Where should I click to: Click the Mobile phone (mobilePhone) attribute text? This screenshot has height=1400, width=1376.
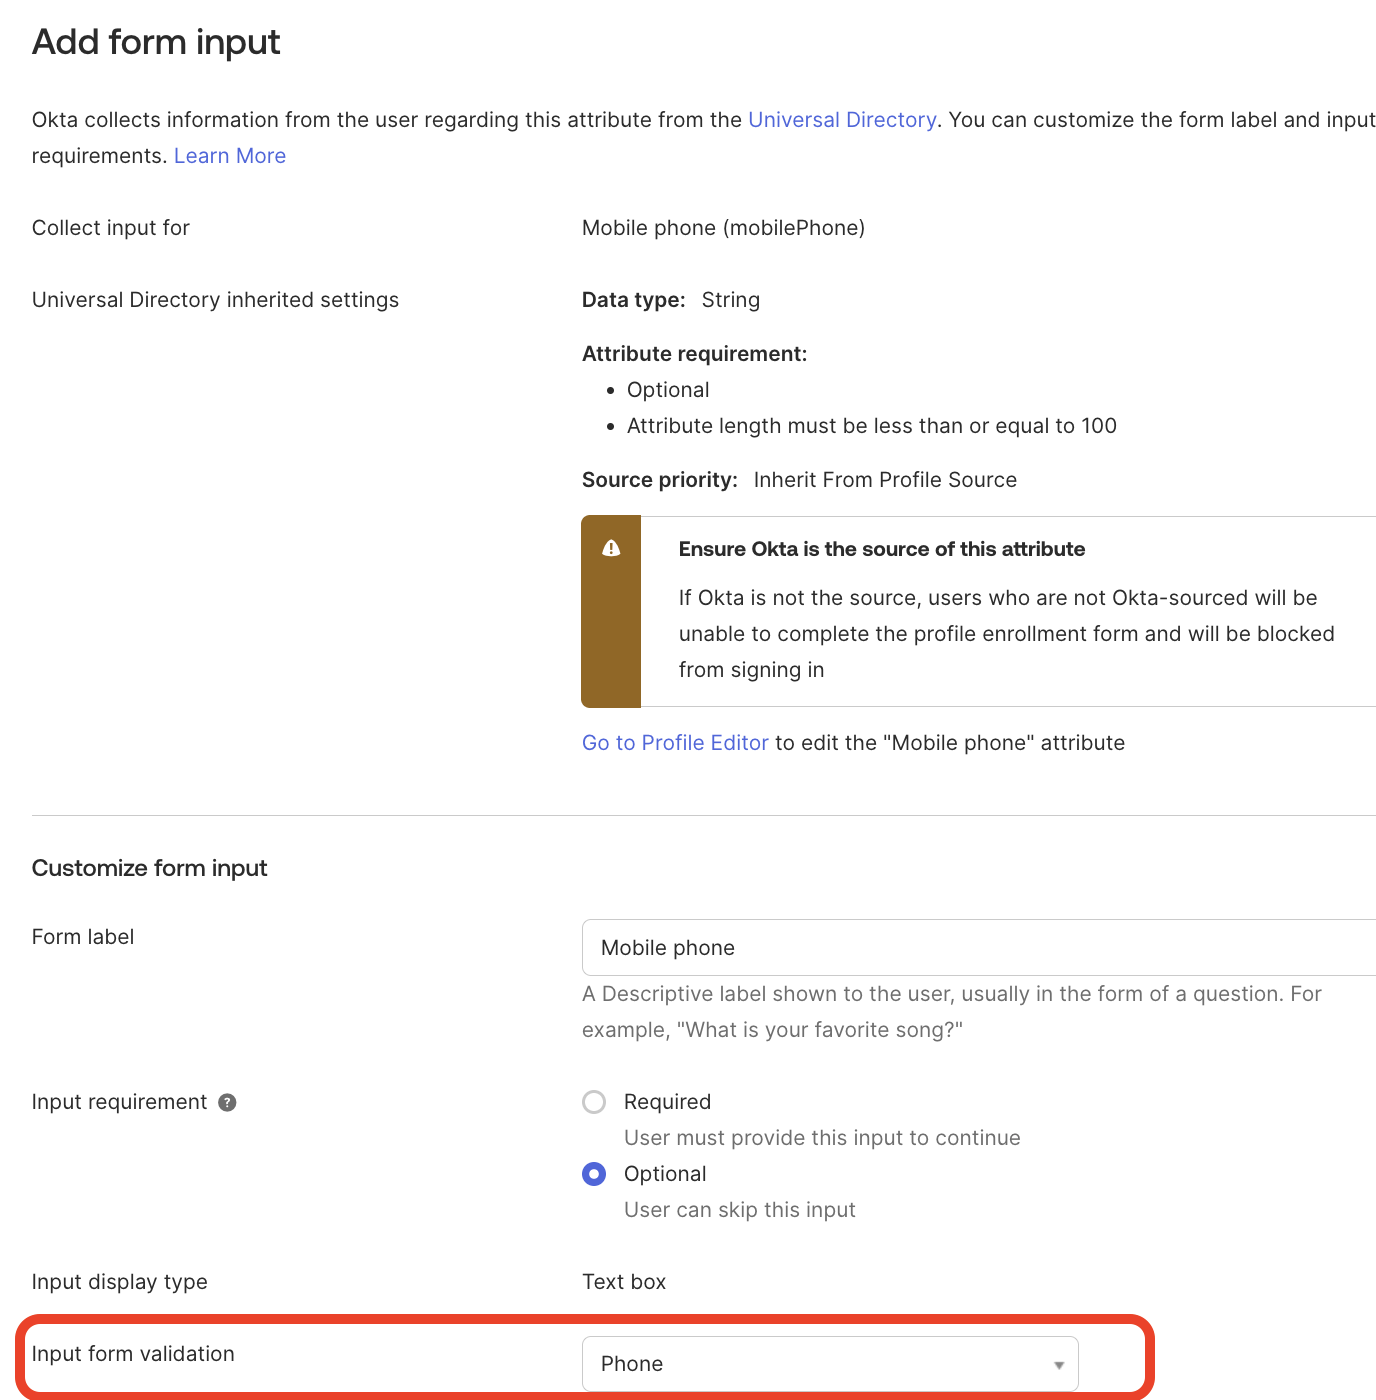(723, 227)
